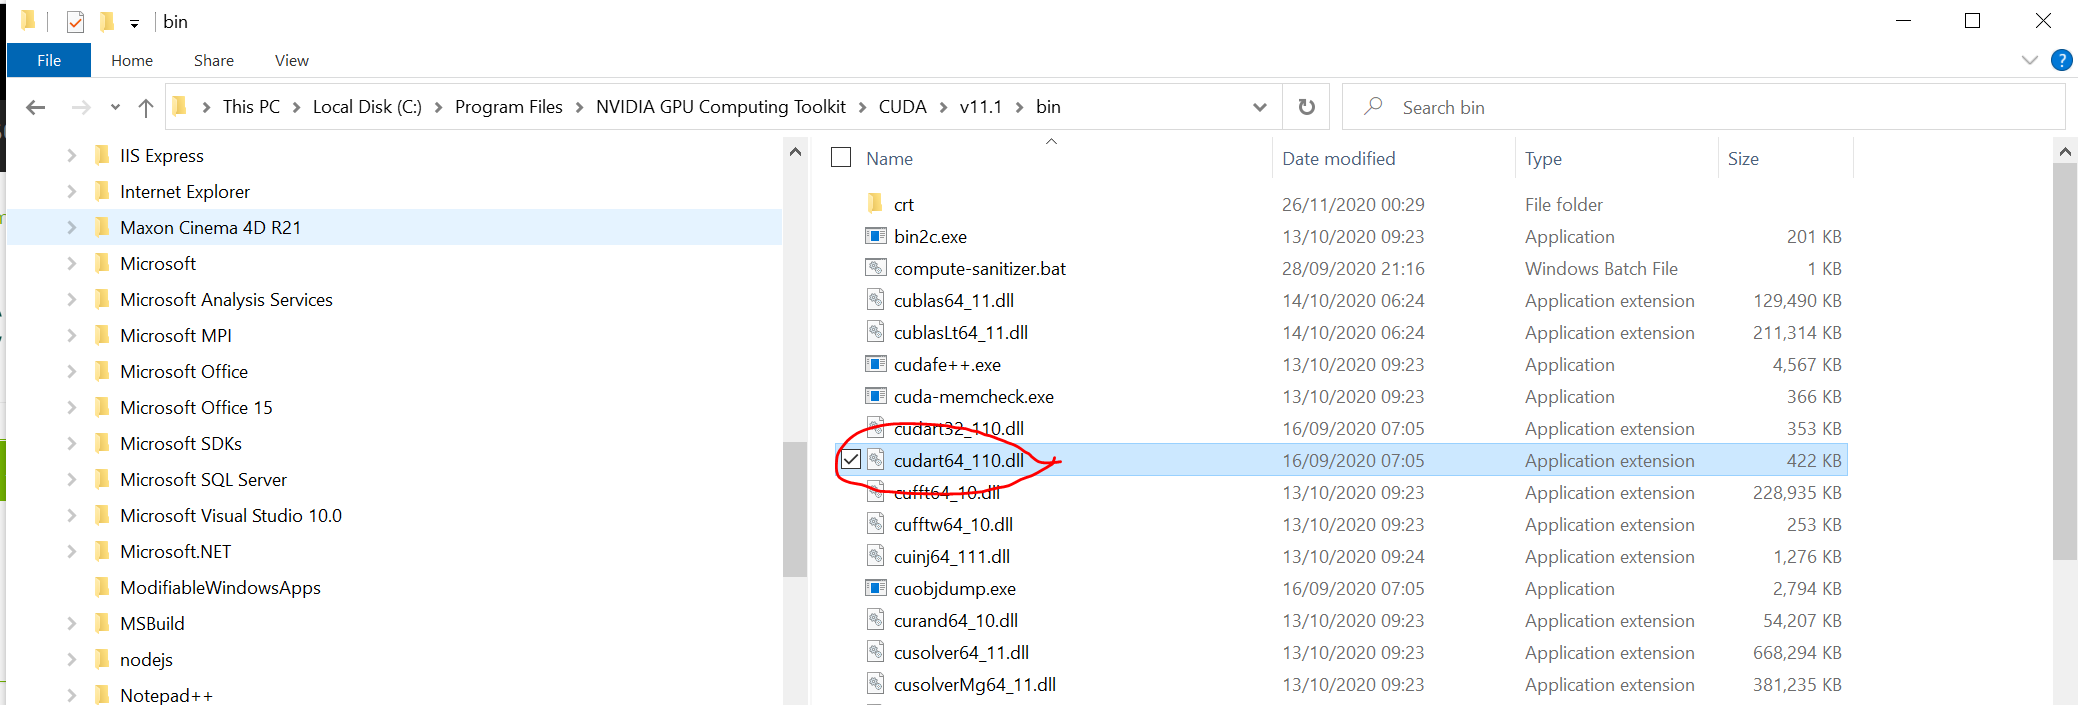2078x705 pixels.
Task: Click the IIS Express folder icon
Action: pyautogui.click(x=102, y=155)
